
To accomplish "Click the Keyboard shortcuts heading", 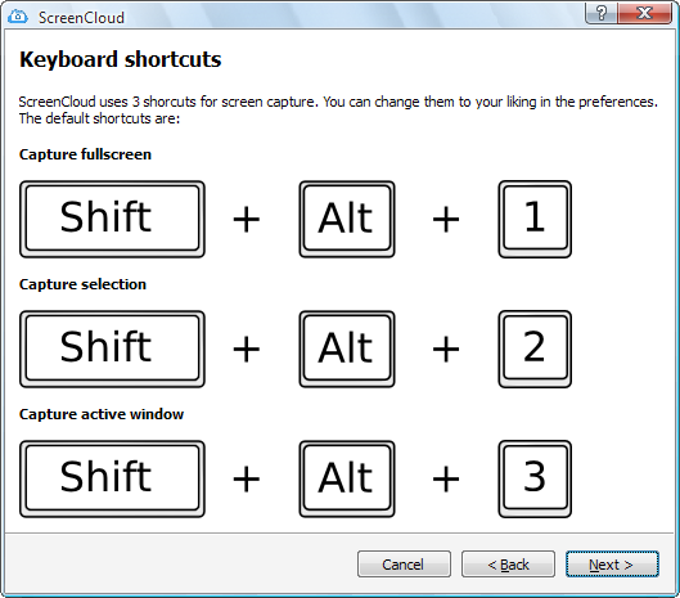I will click(x=121, y=59).
